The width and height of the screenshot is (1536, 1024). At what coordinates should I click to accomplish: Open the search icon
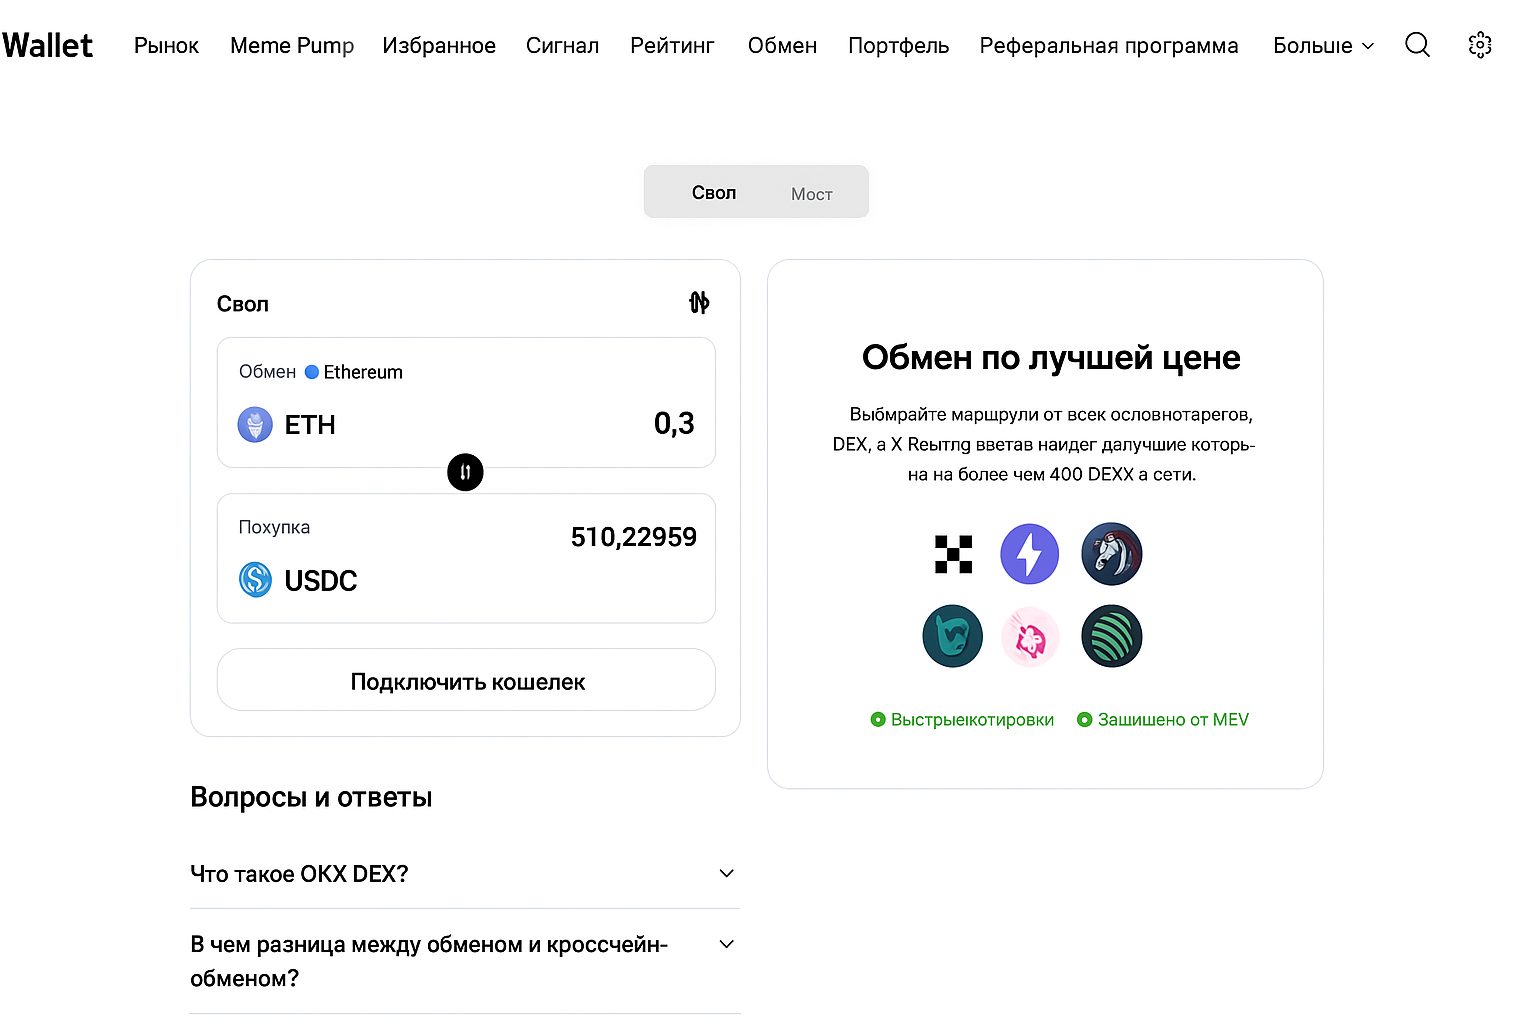(1417, 45)
